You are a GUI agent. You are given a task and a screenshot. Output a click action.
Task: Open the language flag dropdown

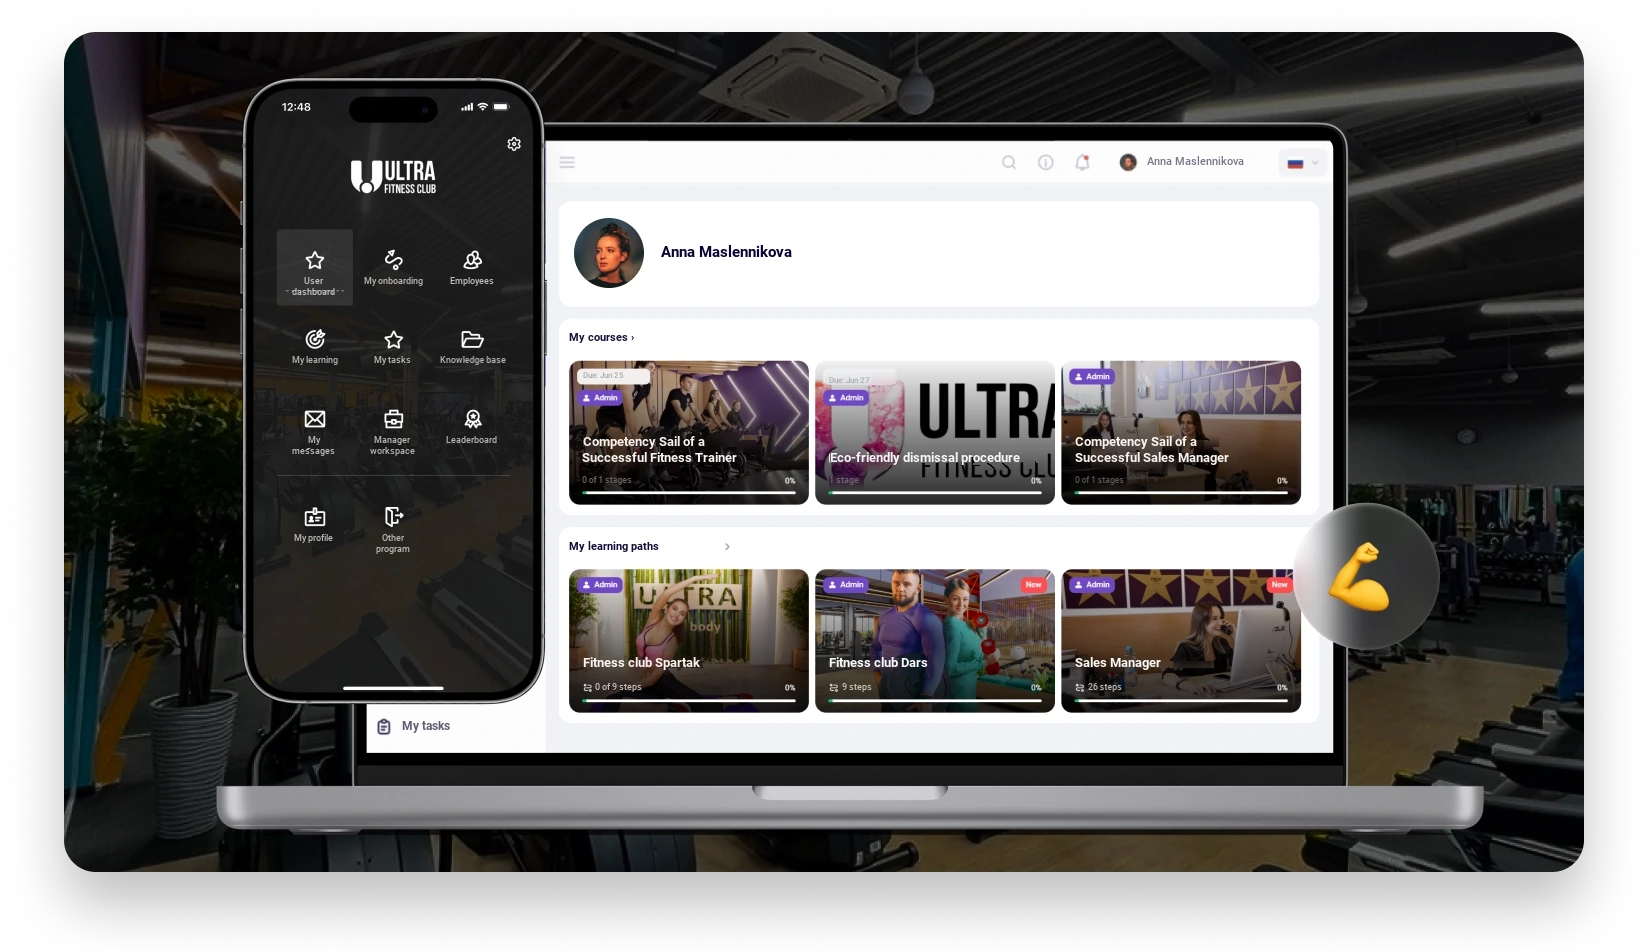(1302, 163)
